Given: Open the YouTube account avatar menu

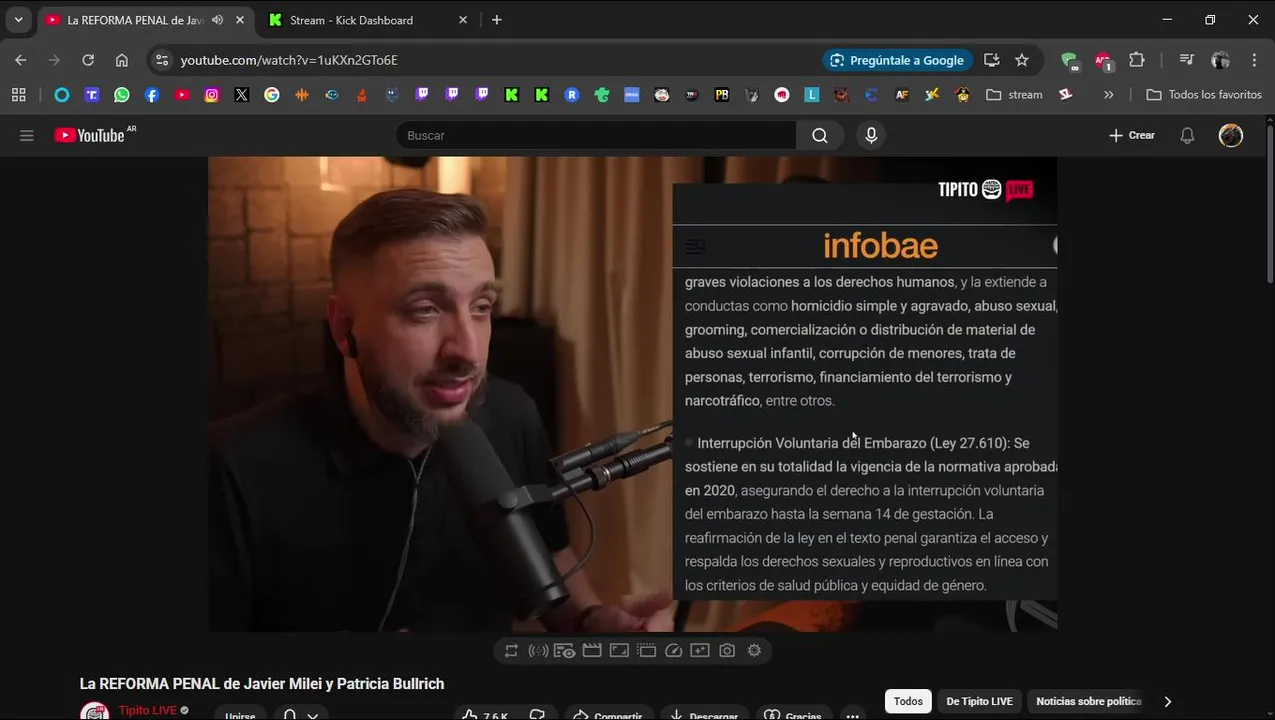Looking at the screenshot, I should [1231, 135].
